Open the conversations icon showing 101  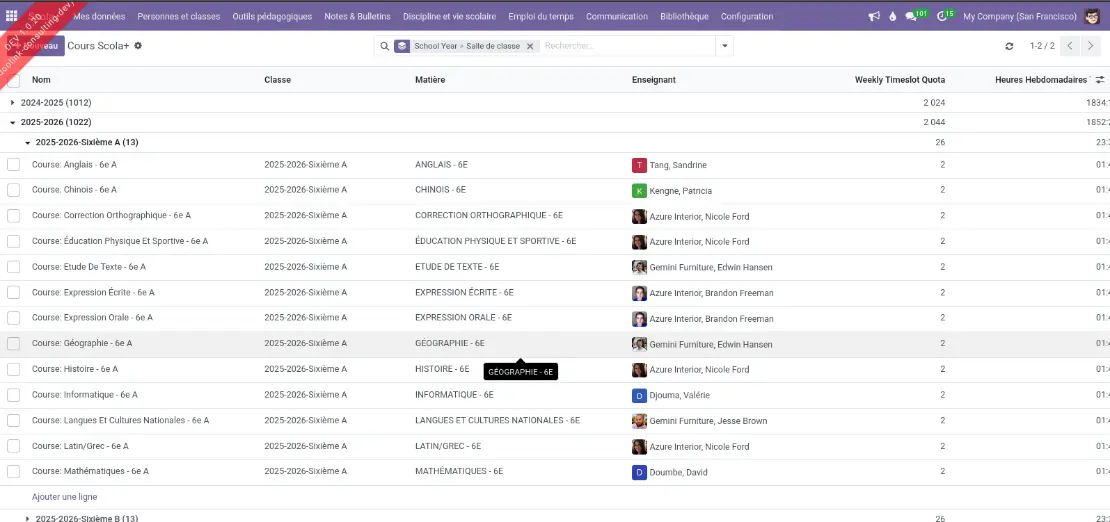(912, 16)
